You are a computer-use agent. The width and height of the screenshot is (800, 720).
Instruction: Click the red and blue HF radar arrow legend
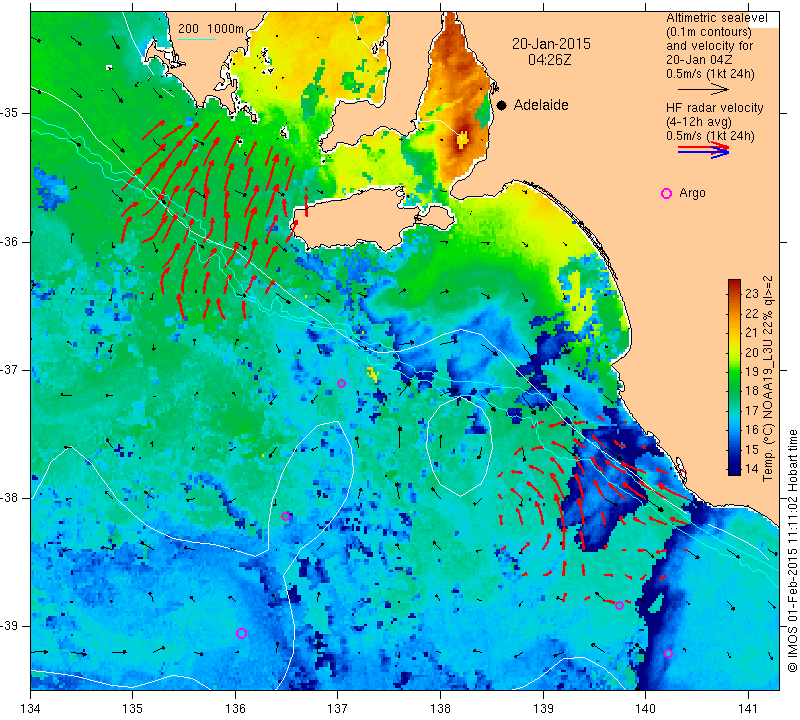point(704,150)
